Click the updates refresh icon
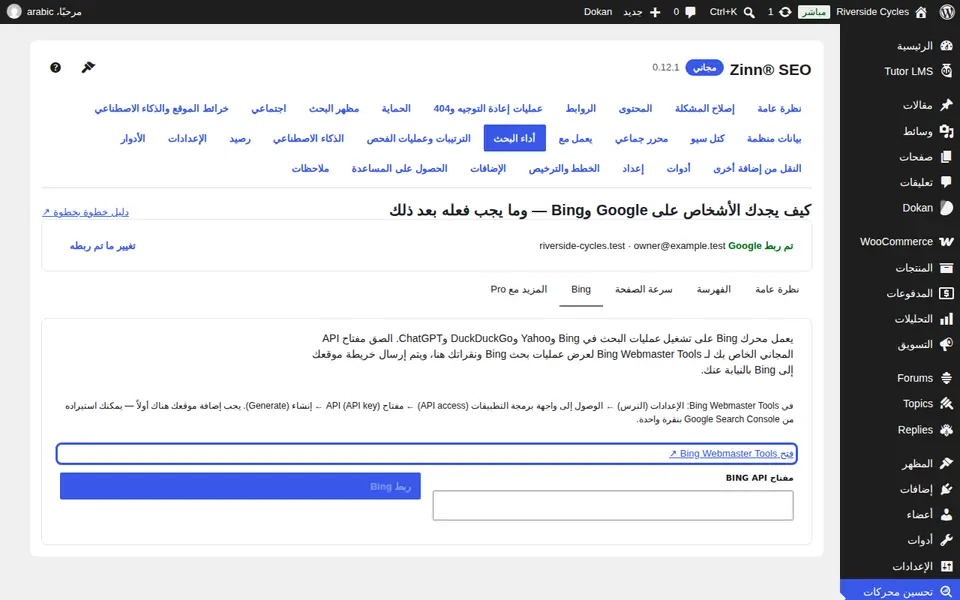Viewport: 960px width, 600px height. (785, 12)
